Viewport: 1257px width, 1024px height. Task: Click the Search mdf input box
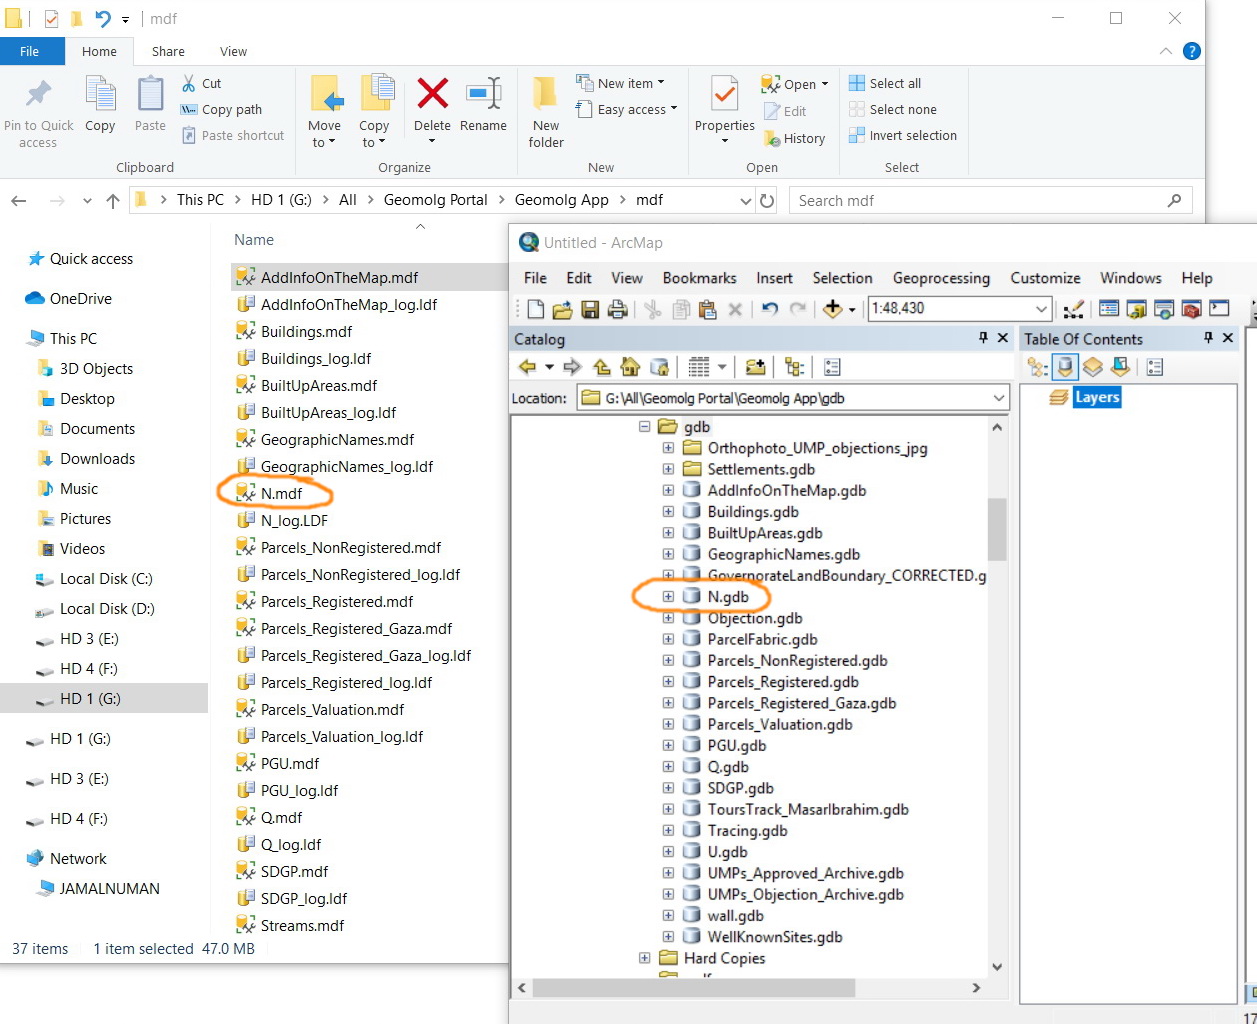pyautogui.click(x=990, y=200)
